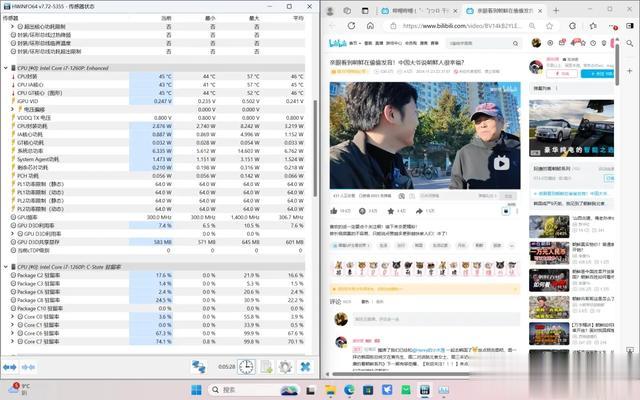The image size is (640, 400).
Task: Share the video with arrow icon
Action: click(x=419, y=211)
